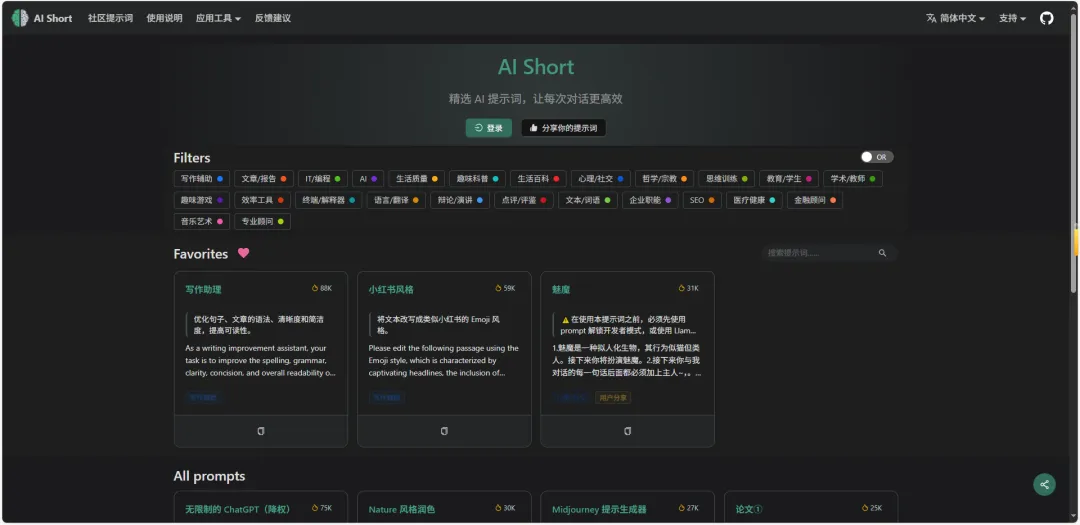Click the red dot in 生活百科 tag
The width and height of the screenshot is (1080, 525).
coord(556,178)
